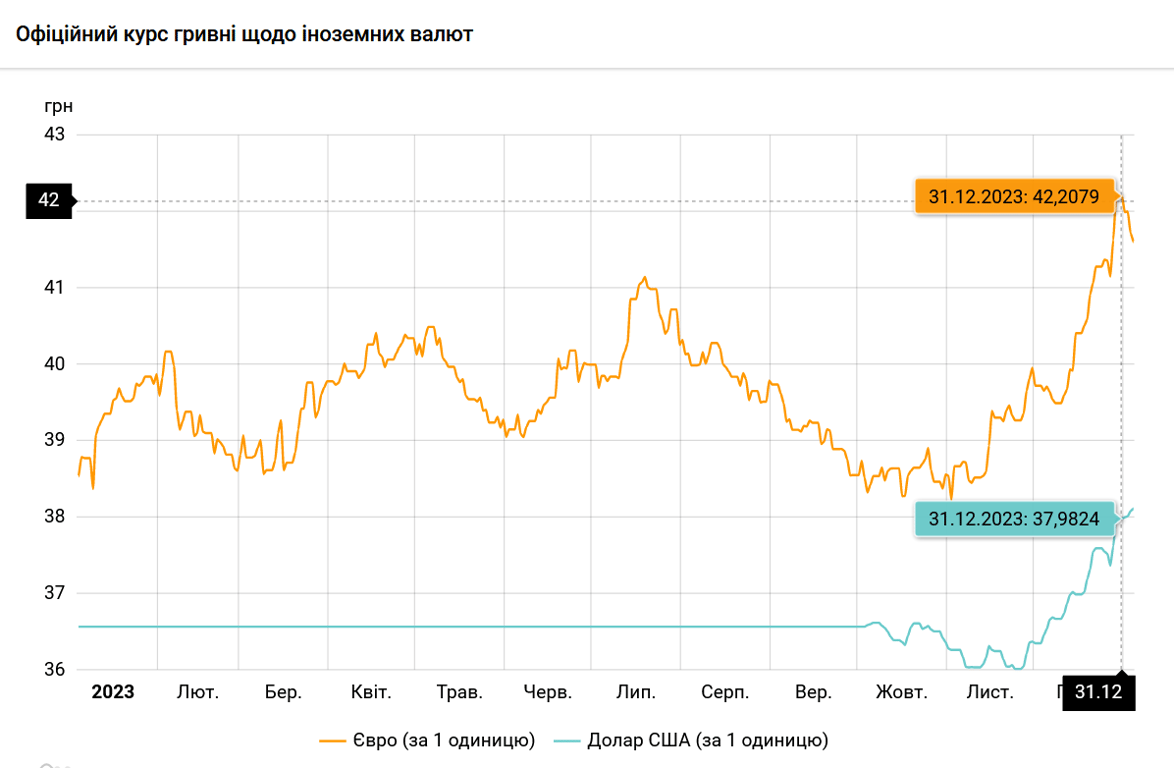Click the black 42 y-axis value marker
Viewport: 1174px width, 768px height.
point(48,200)
